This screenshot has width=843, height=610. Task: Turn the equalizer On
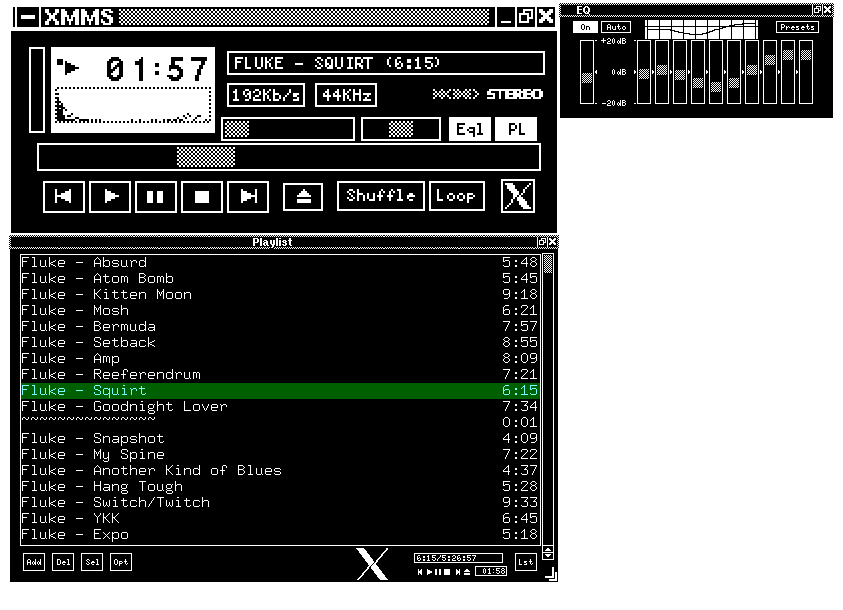pyautogui.click(x=586, y=27)
